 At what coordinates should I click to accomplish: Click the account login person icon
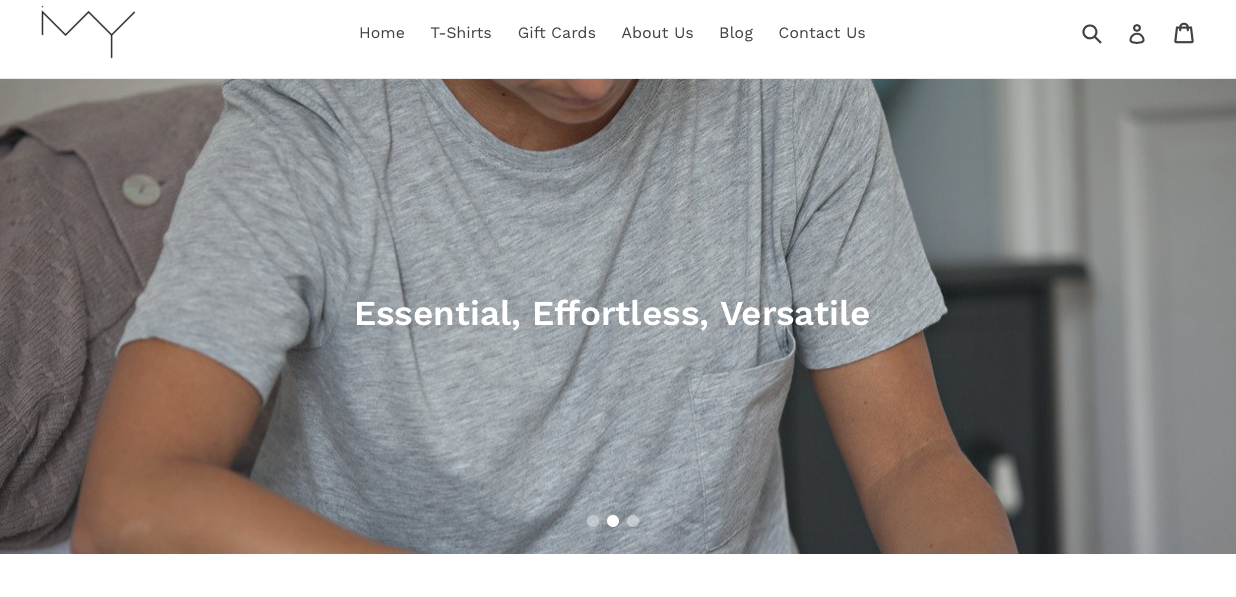pos(1137,34)
